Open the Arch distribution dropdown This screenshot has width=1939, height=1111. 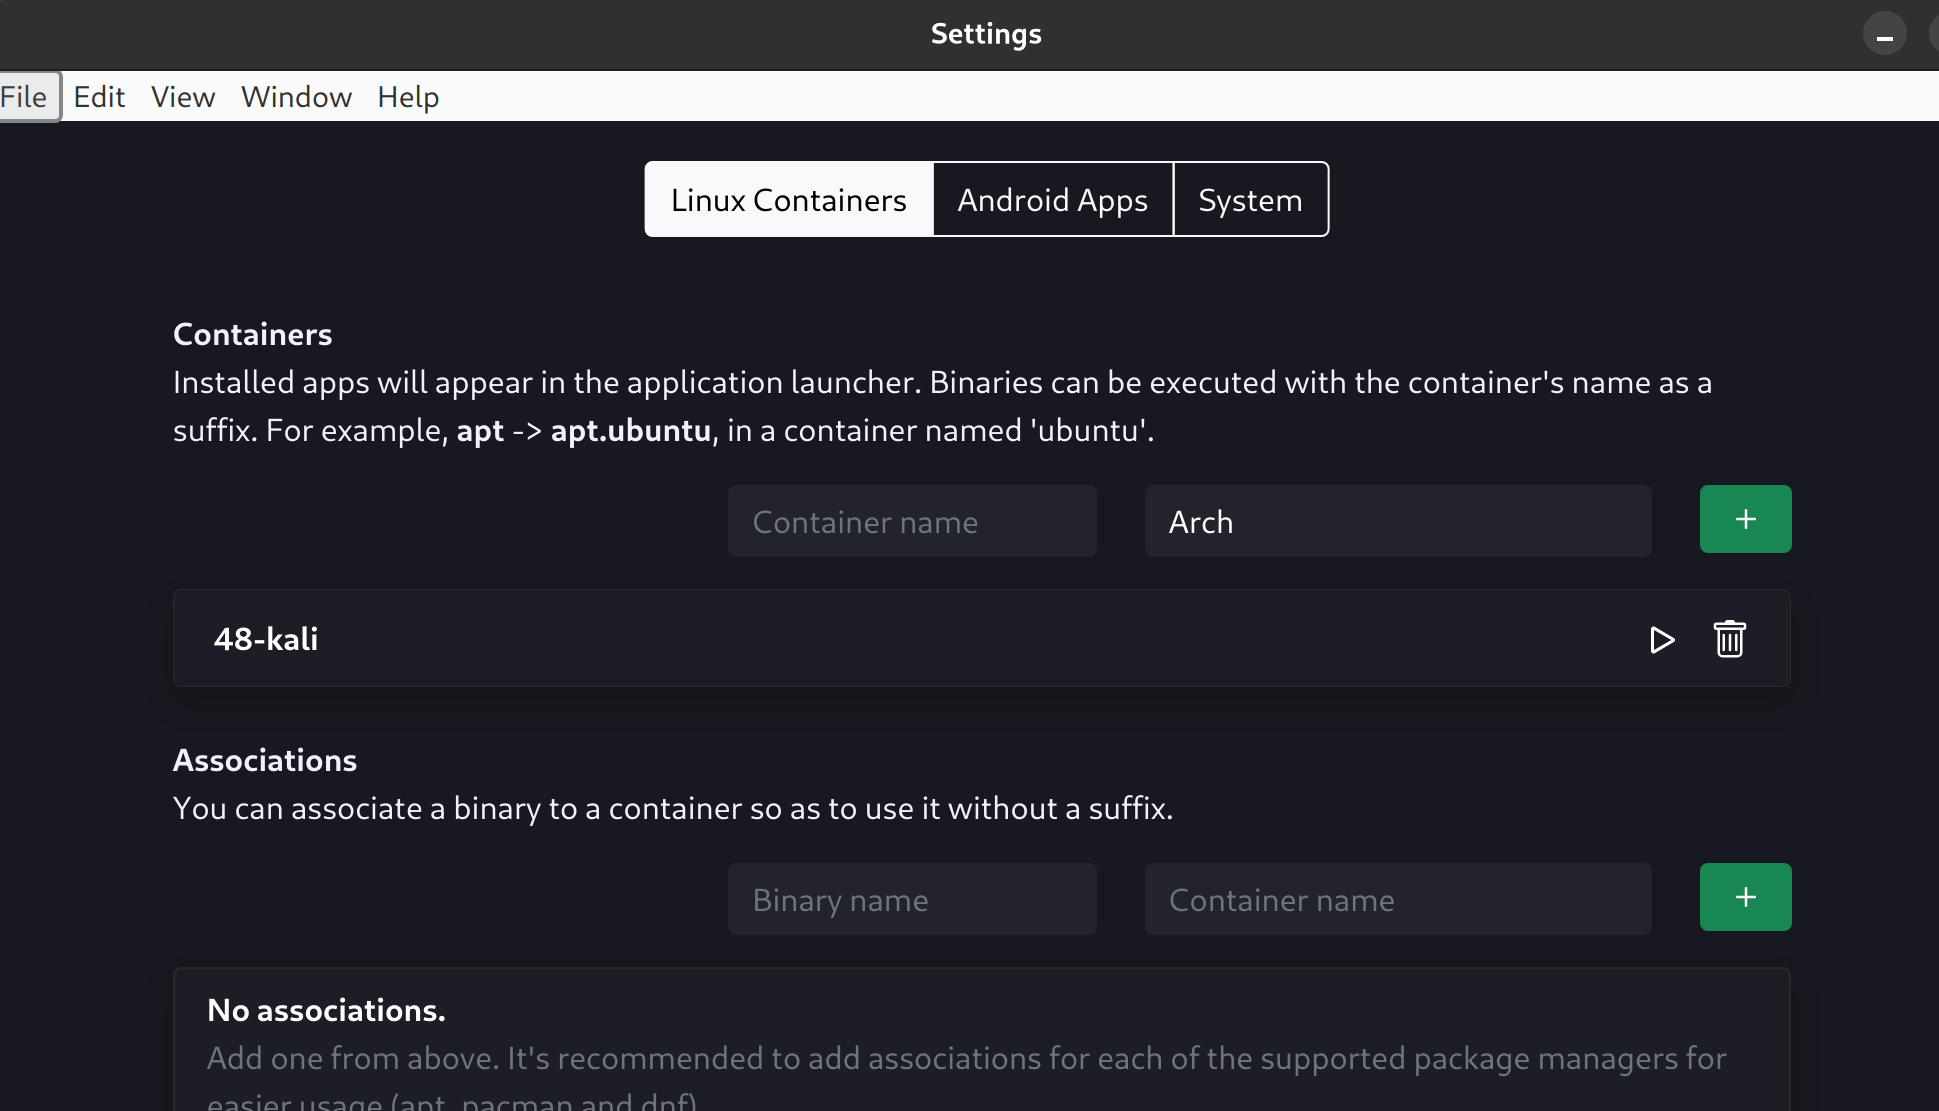coord(1397,522)
